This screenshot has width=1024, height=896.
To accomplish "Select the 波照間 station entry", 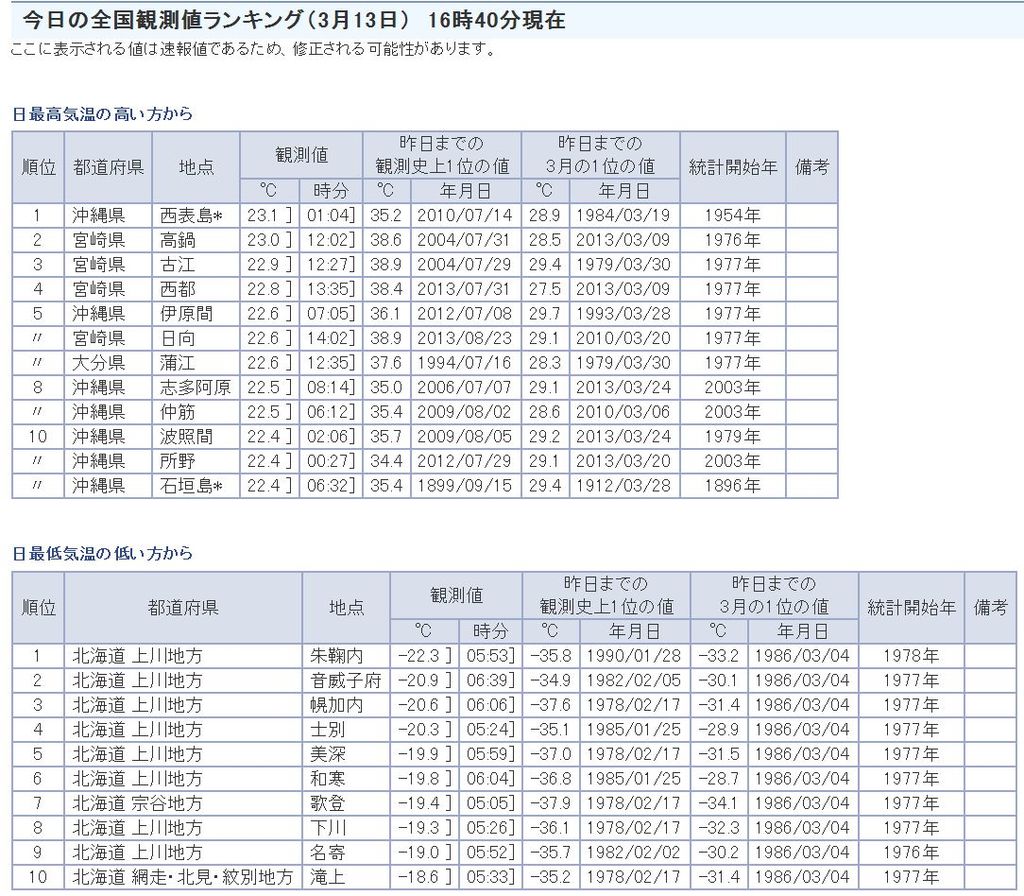I will [x=186, y=436].
